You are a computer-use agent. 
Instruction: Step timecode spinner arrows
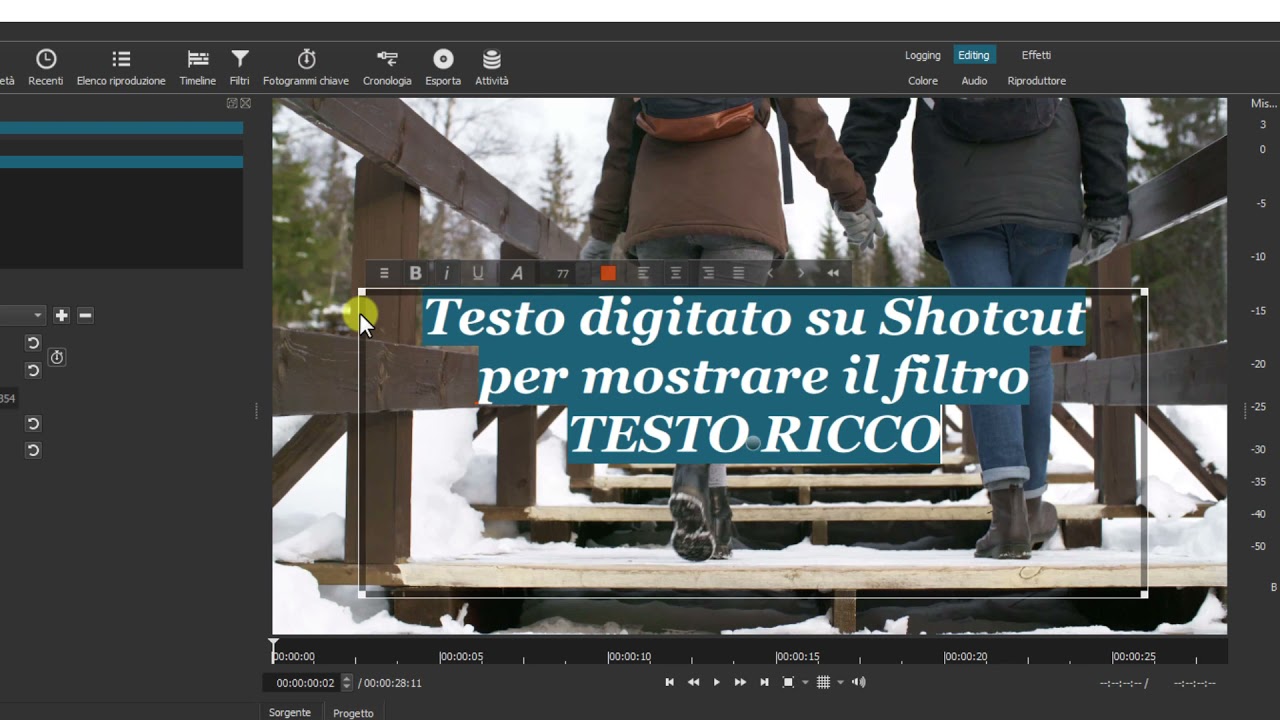[x=347, y=683]
